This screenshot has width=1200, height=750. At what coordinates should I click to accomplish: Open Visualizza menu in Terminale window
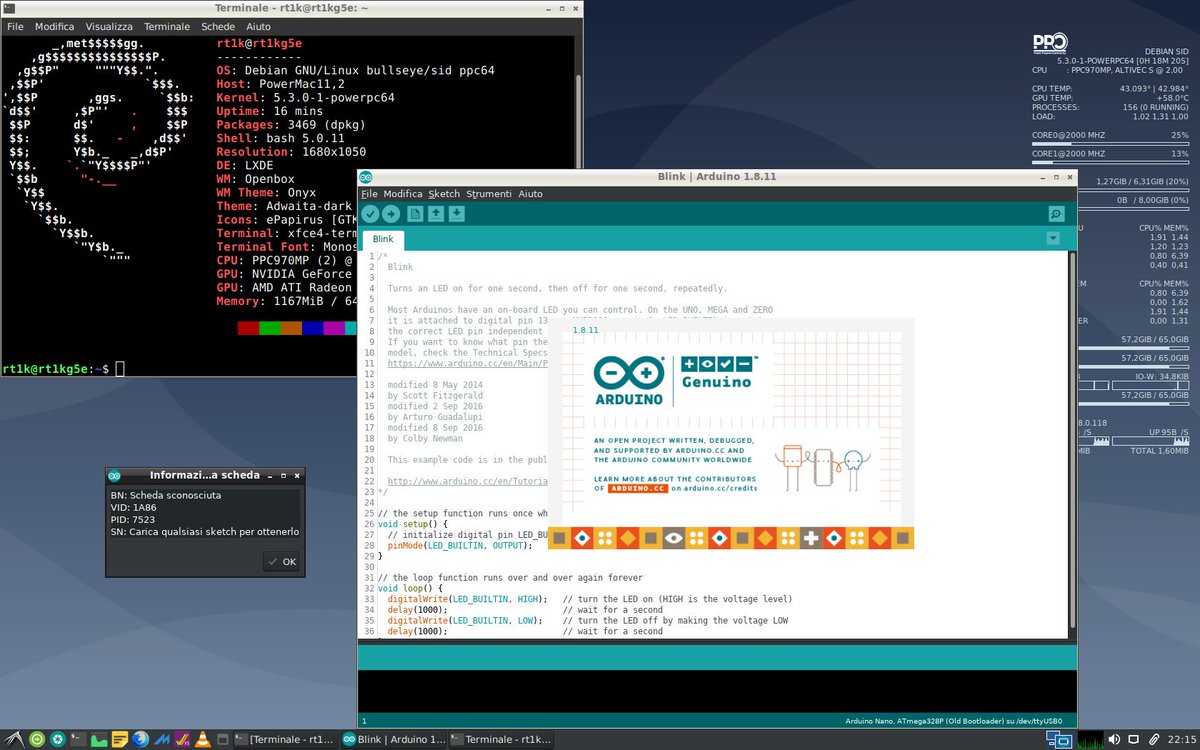tap(110, 26)
